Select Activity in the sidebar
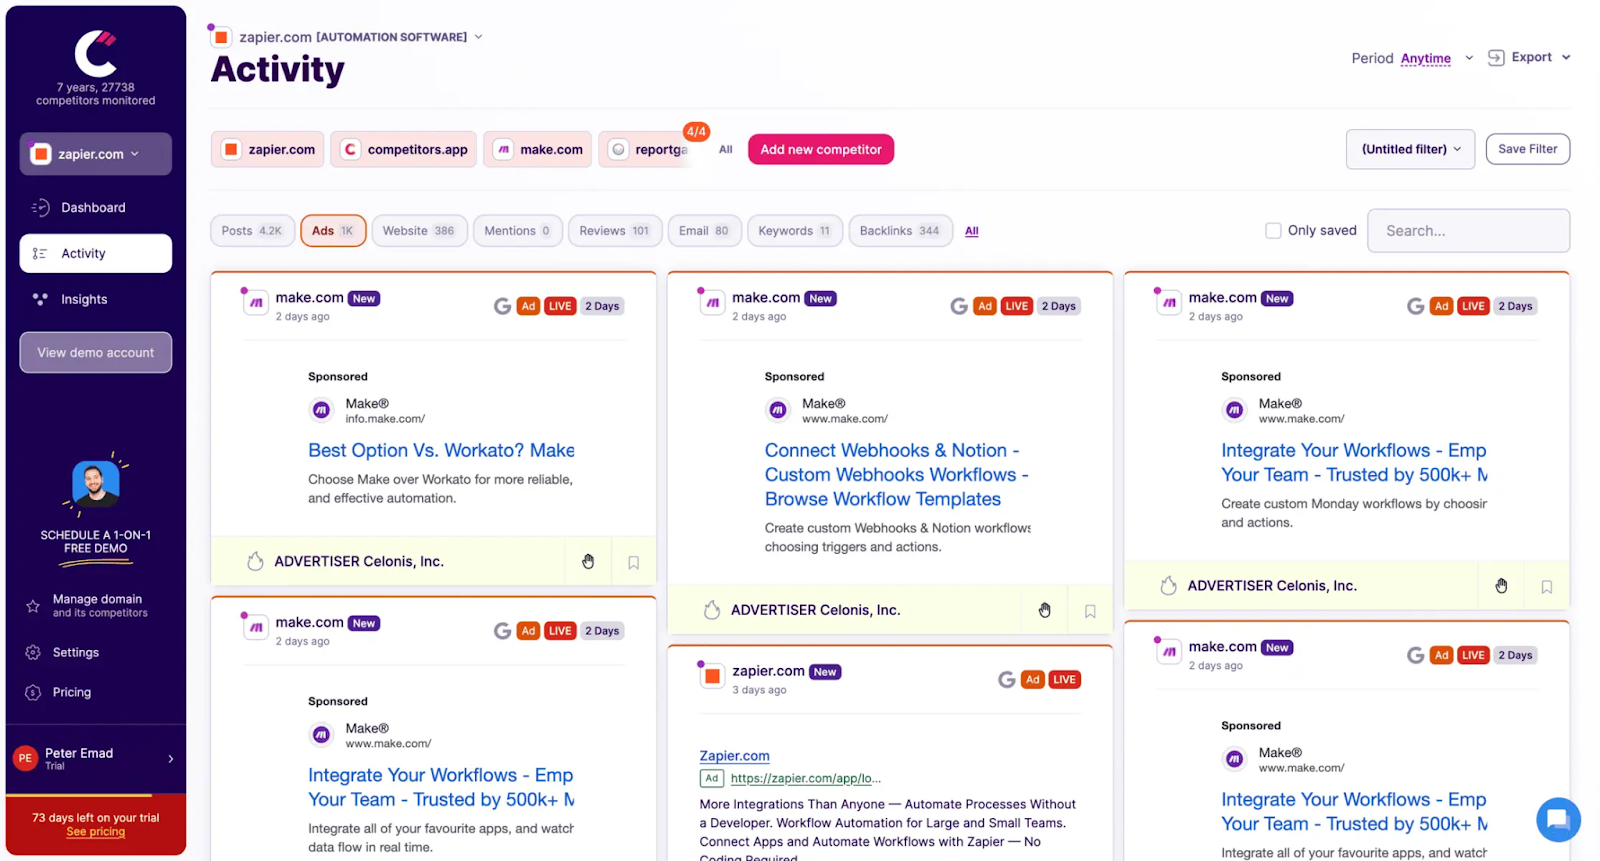This screenshot has width=1600, height=861. (95, 254)
